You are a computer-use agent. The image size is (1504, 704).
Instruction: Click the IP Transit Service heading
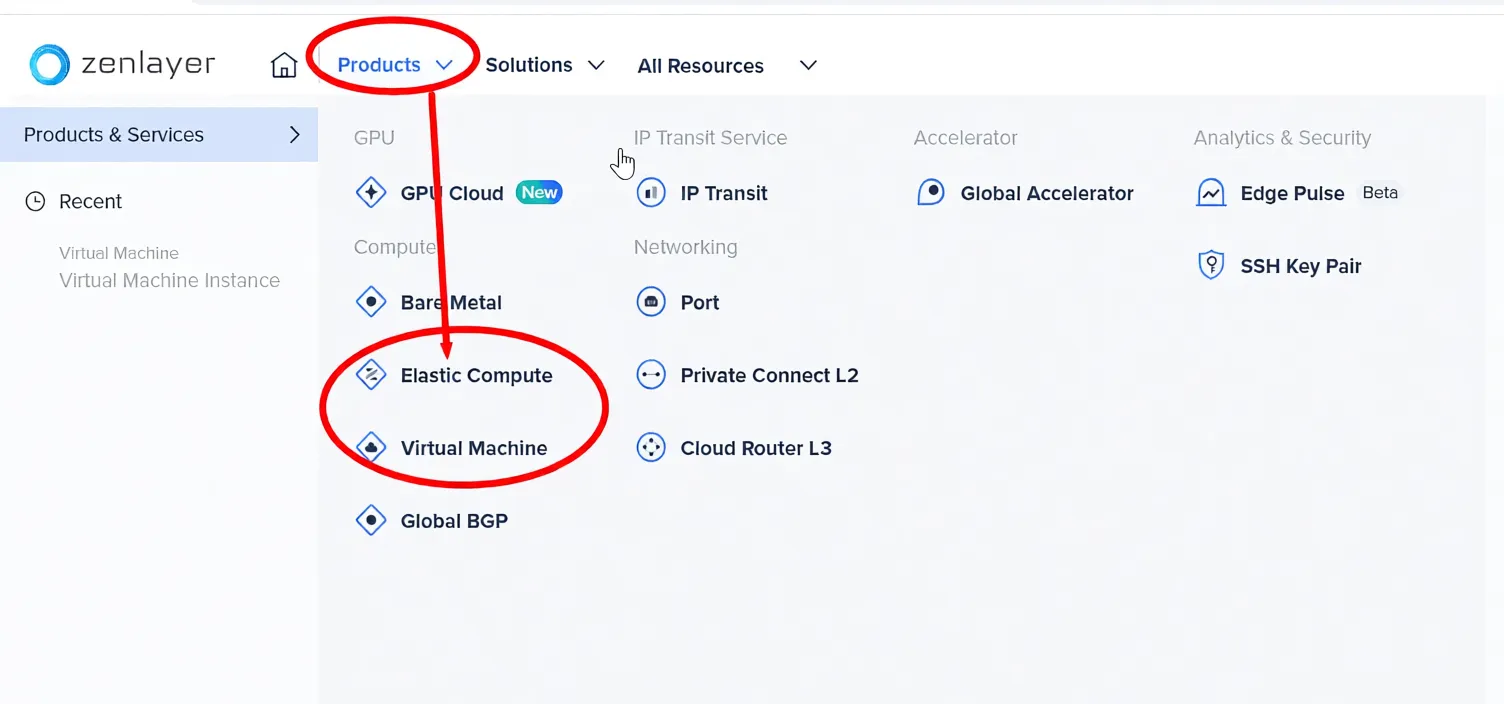pyautogui.click(x=710, y=138)
